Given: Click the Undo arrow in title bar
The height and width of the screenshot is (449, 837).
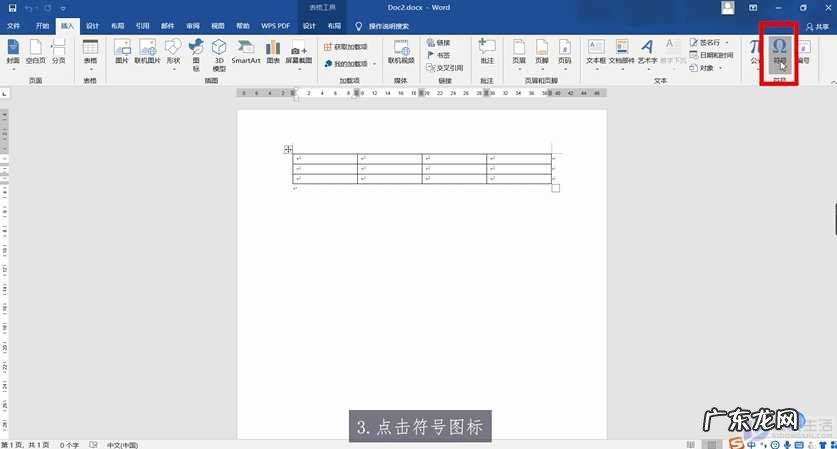Looking at the screenshot, I should [x=28, y=8].
